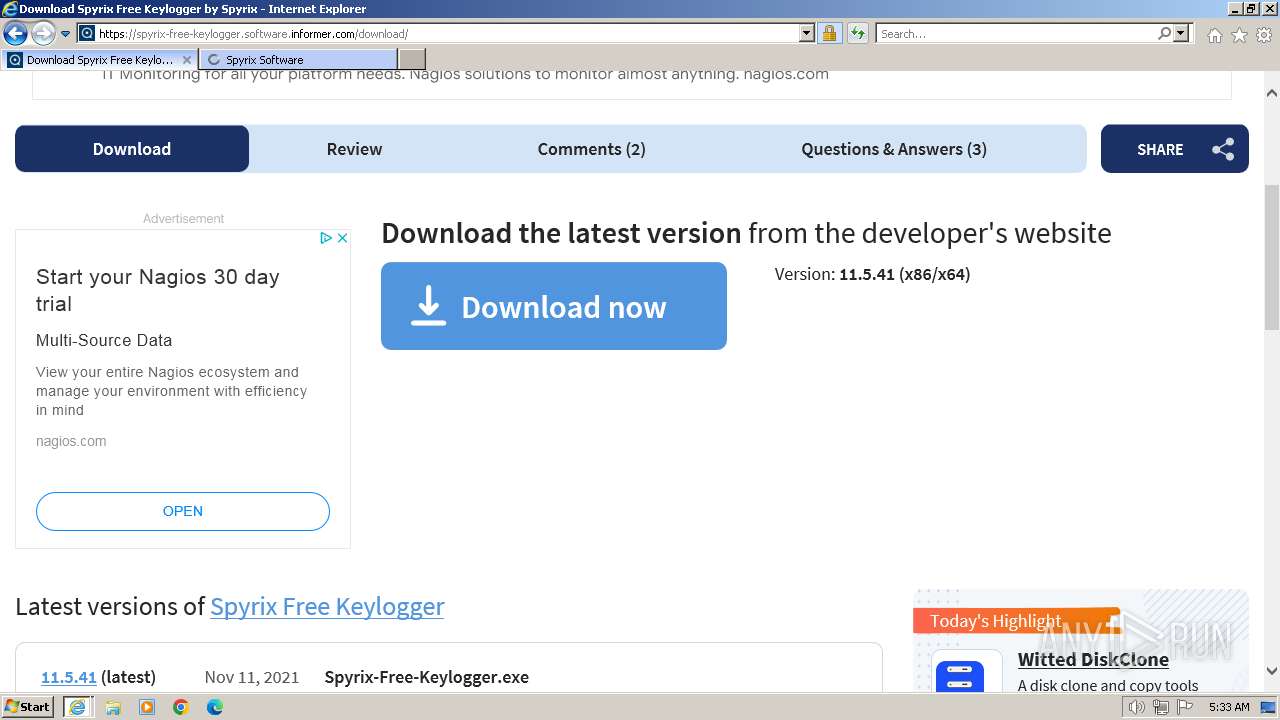Click the Today's Highlight banner label
The image size is (1280, 720).
[996, 621]
